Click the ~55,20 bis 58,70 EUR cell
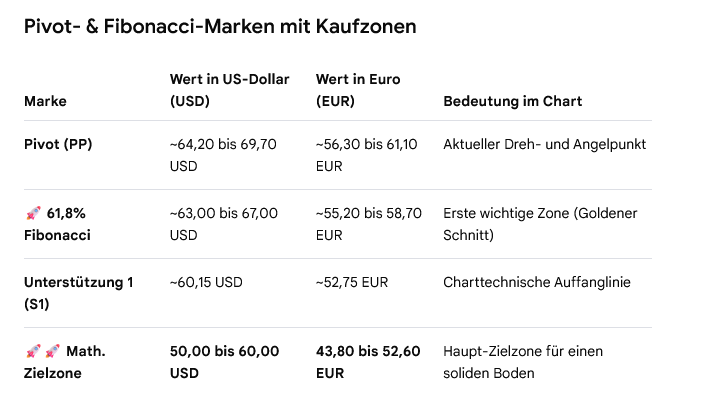Screen dimensions: 706x408 pyautogui.click(x=369, y=224)
